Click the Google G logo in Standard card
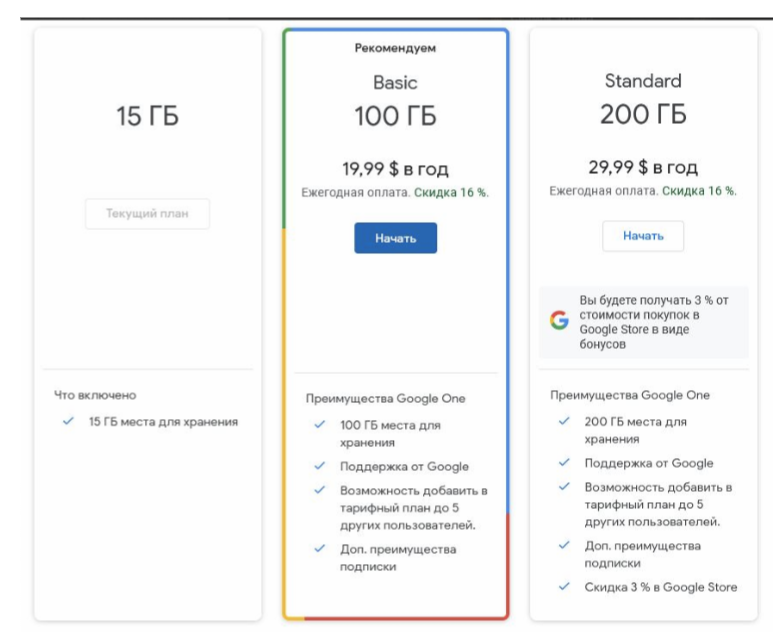 [x=560, y=320]
